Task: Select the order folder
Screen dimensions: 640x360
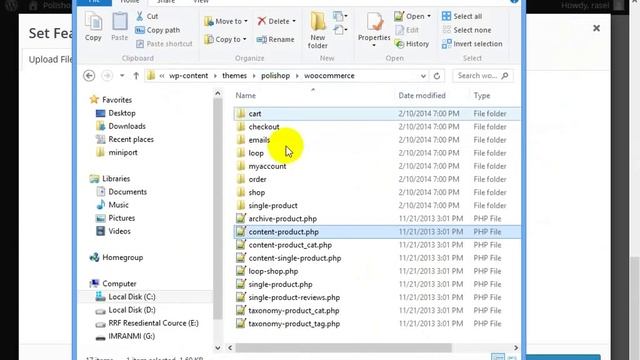Action: point(376,179)
